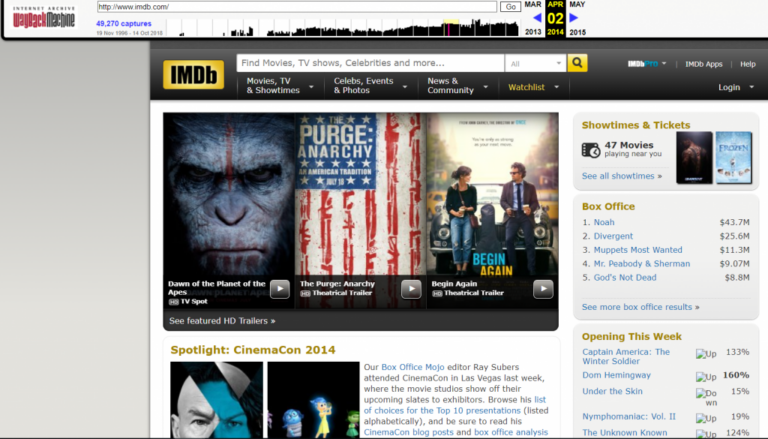Select MAR 2013 in Wayback toolbar
Image resolution: width=768 pixels, height=439 pixels.
pos(533,18)
